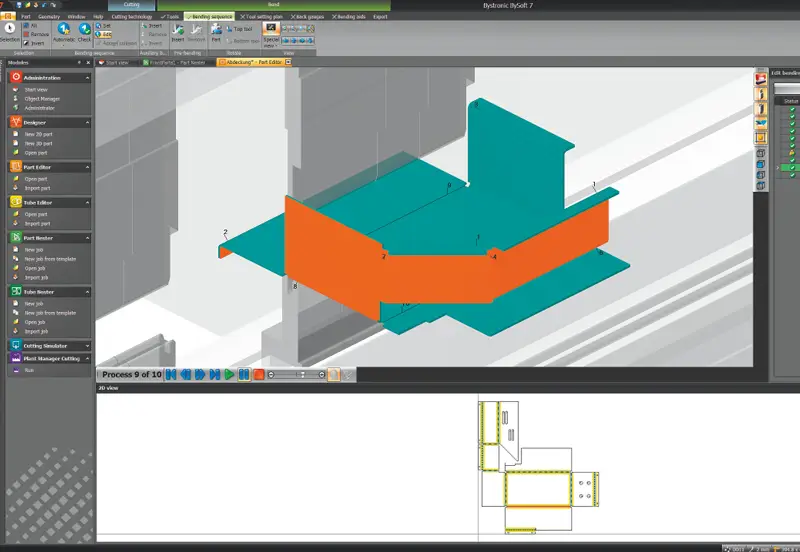
Task: Click the Geometry menu
Action: click(49, 17)
